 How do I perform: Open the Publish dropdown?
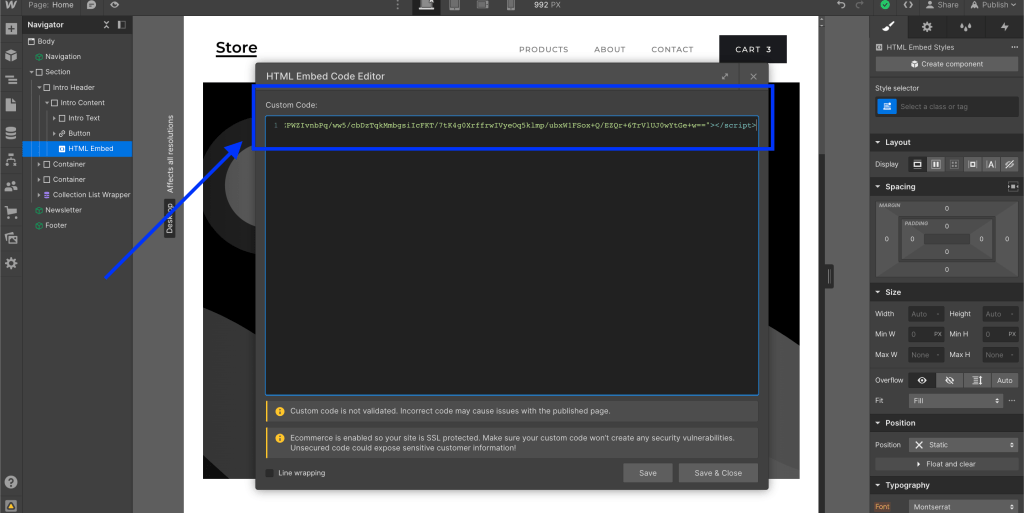tap(993, 5)
